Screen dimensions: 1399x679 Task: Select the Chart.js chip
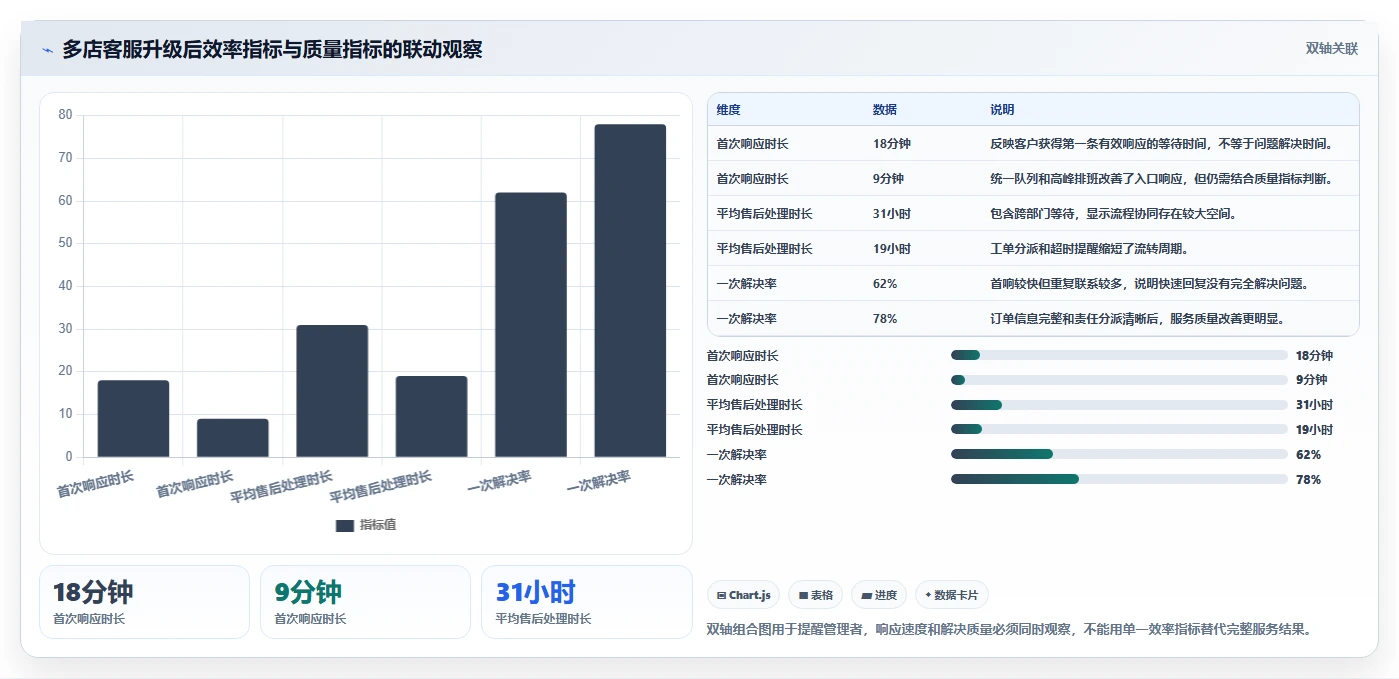coord(744,595)
